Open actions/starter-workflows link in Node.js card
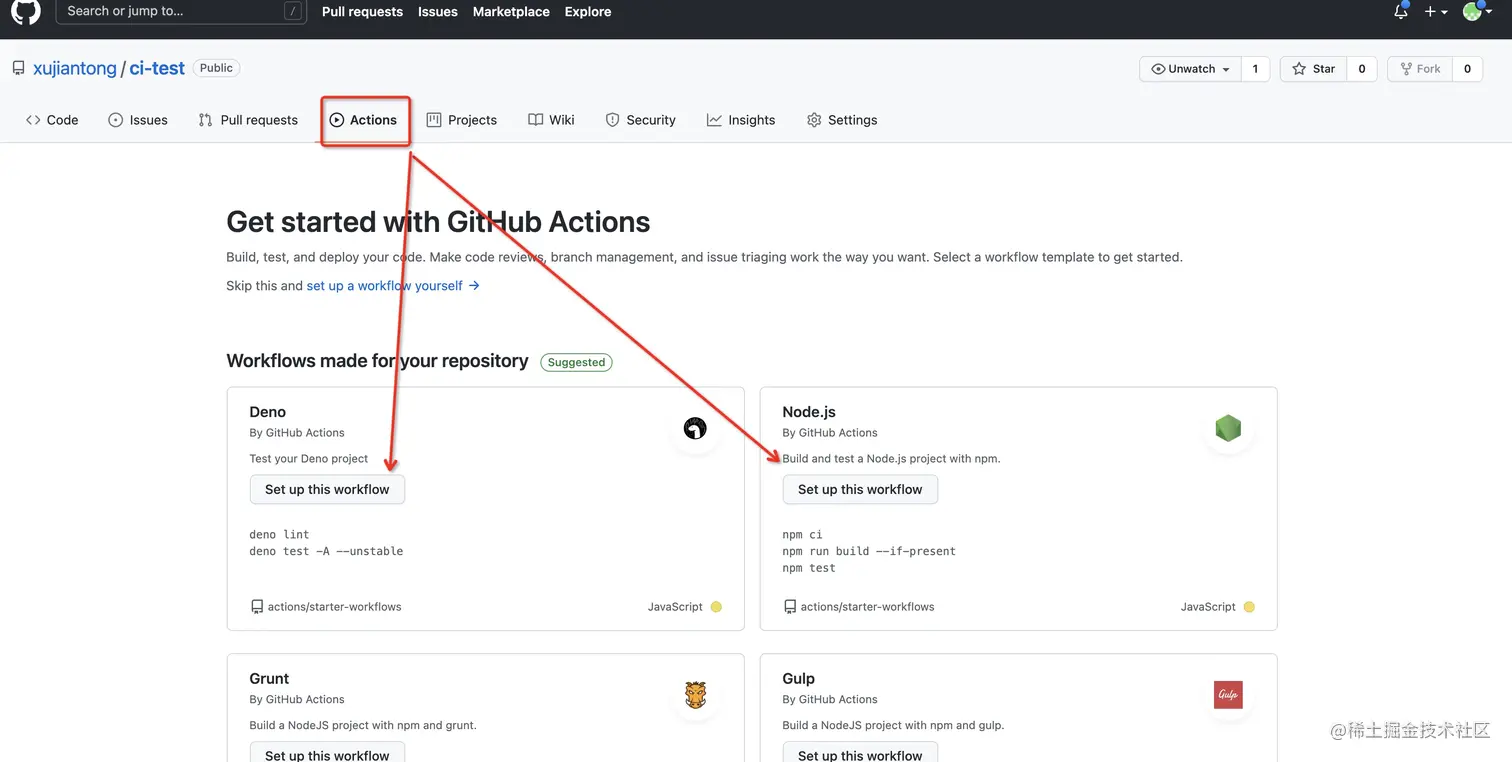 (x=867, y=607)
